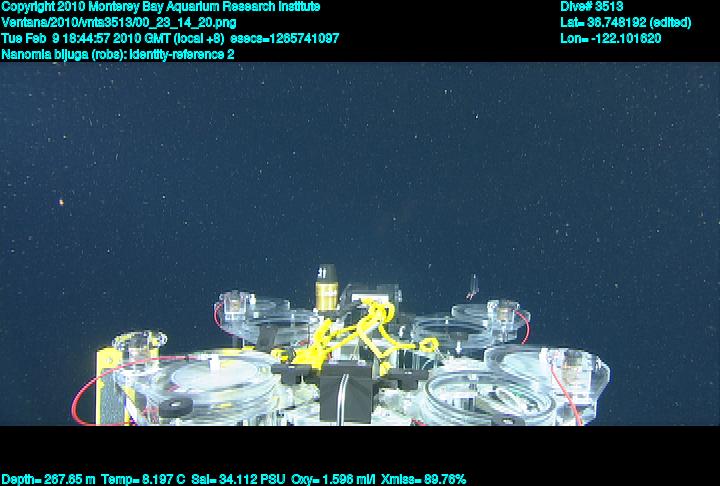Click the copyright Monterey Bay Aquarium text
This screenshot has width=720, height=486.
coord(161,6)
